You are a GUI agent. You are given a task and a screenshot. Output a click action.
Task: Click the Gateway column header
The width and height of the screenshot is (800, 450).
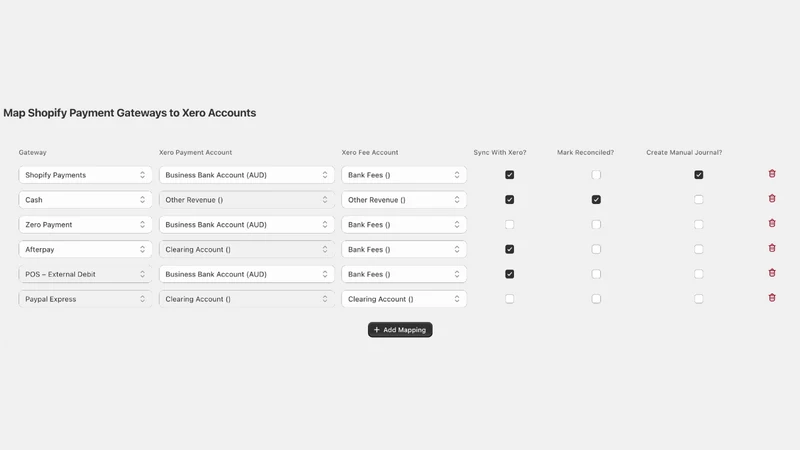(33, 153)
